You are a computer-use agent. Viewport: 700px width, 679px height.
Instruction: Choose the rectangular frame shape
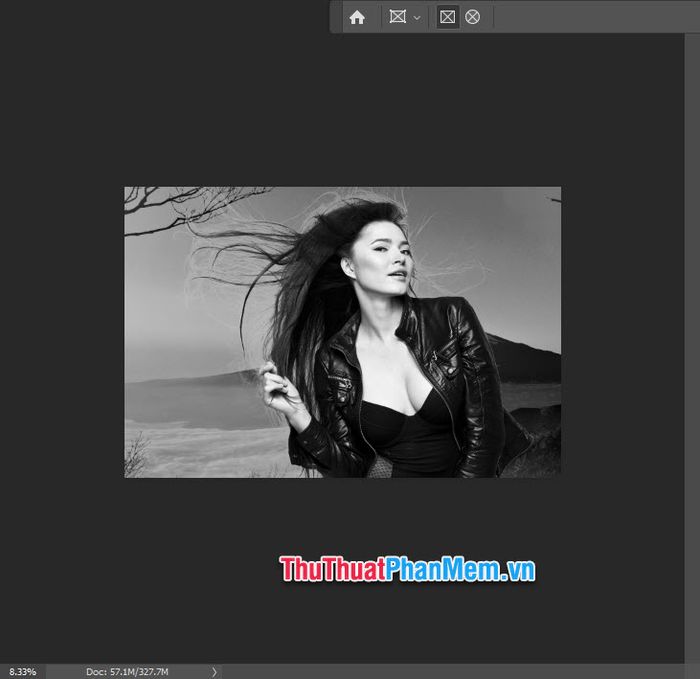447,17
